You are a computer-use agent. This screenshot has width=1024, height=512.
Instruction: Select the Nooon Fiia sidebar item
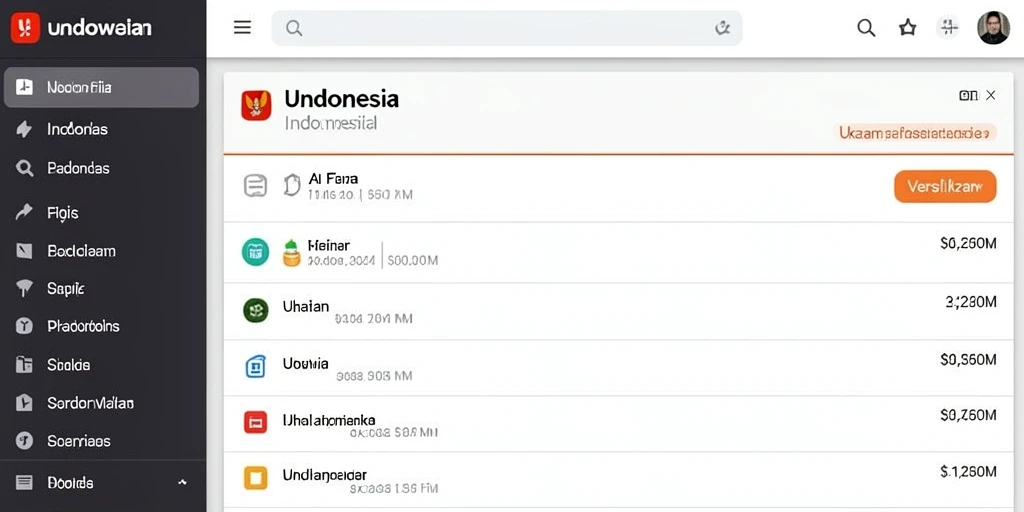click(x=101, y=87)
